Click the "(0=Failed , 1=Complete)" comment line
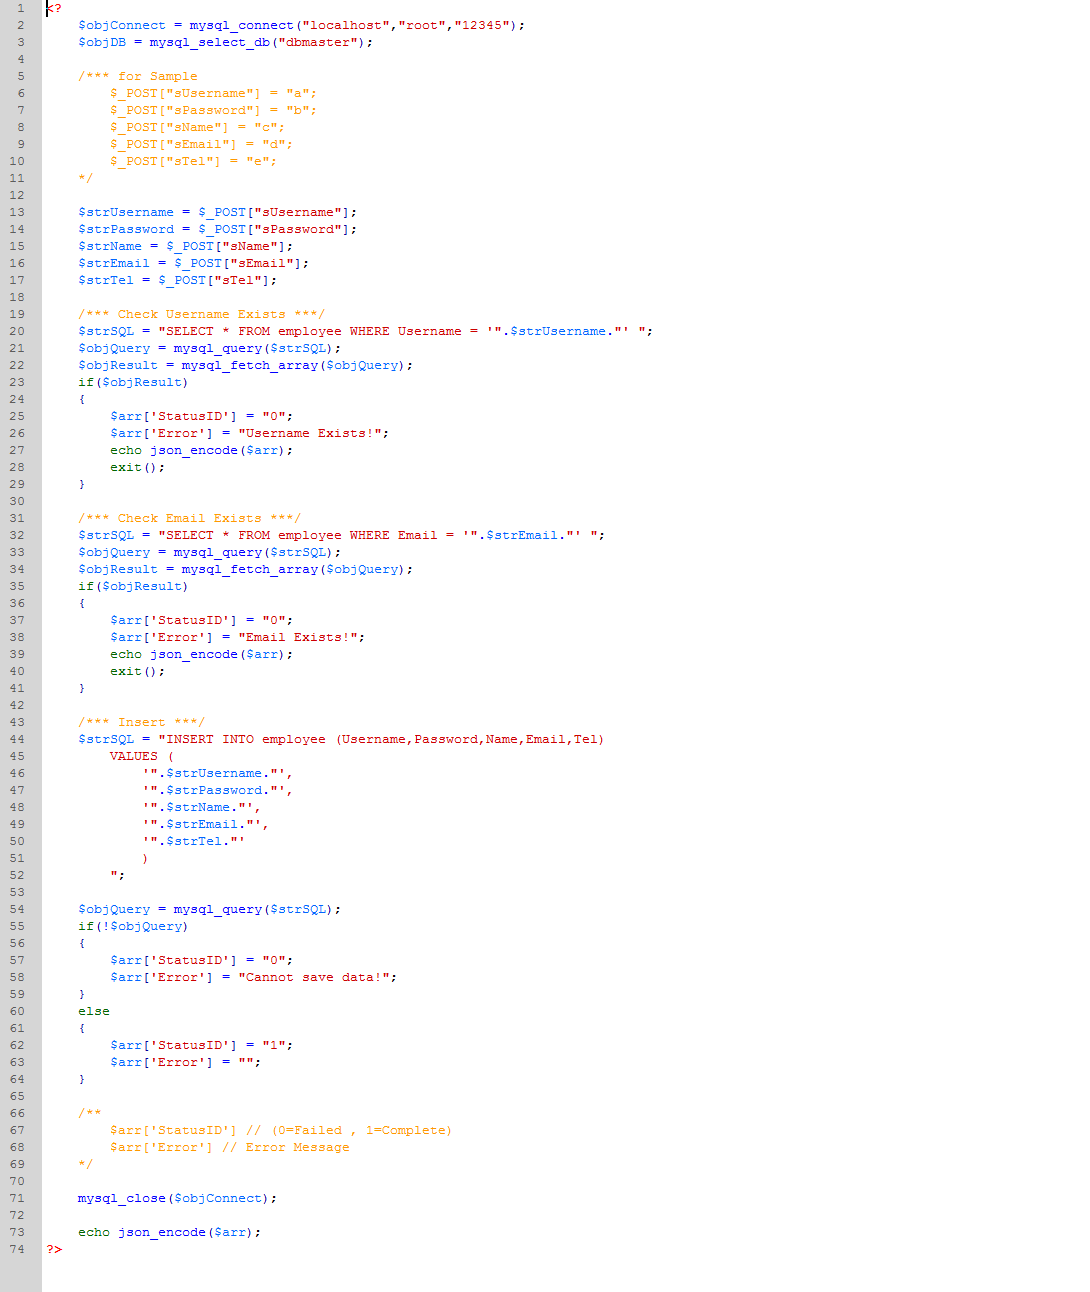This screenshot has width=1090, height=1292. (281, 1130)
